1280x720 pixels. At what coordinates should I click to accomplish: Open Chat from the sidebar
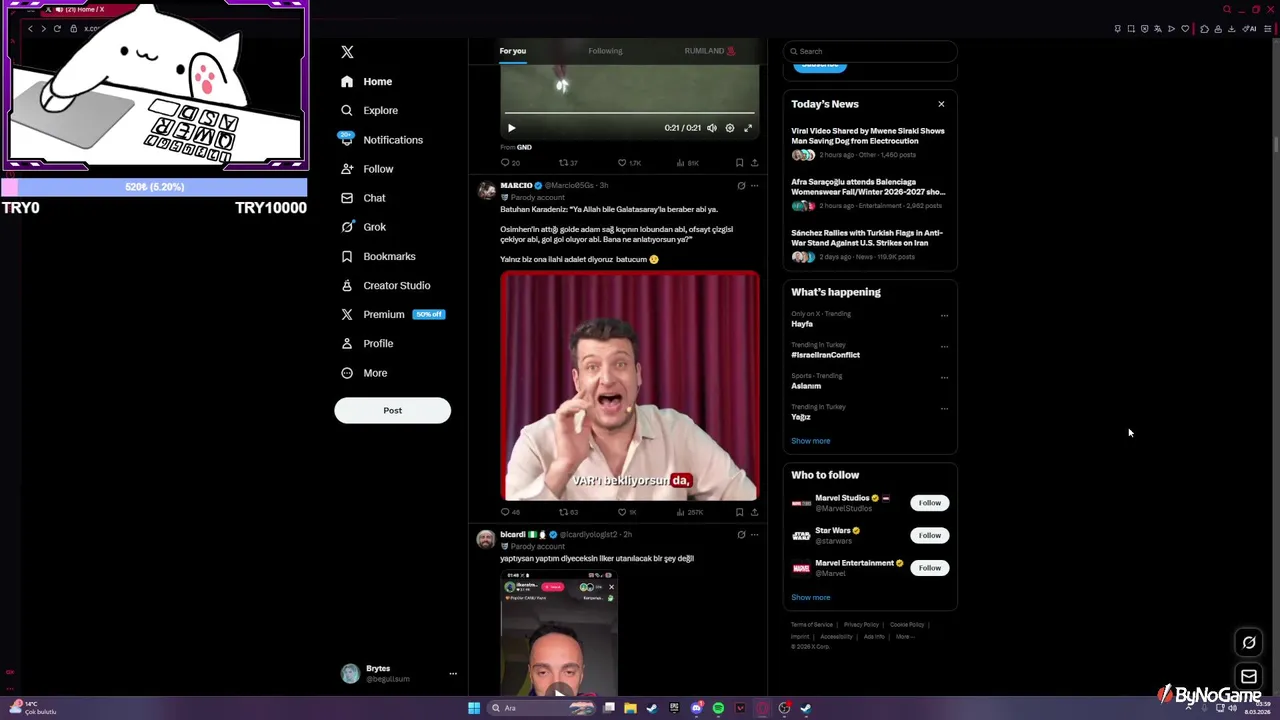click(363, 198)
